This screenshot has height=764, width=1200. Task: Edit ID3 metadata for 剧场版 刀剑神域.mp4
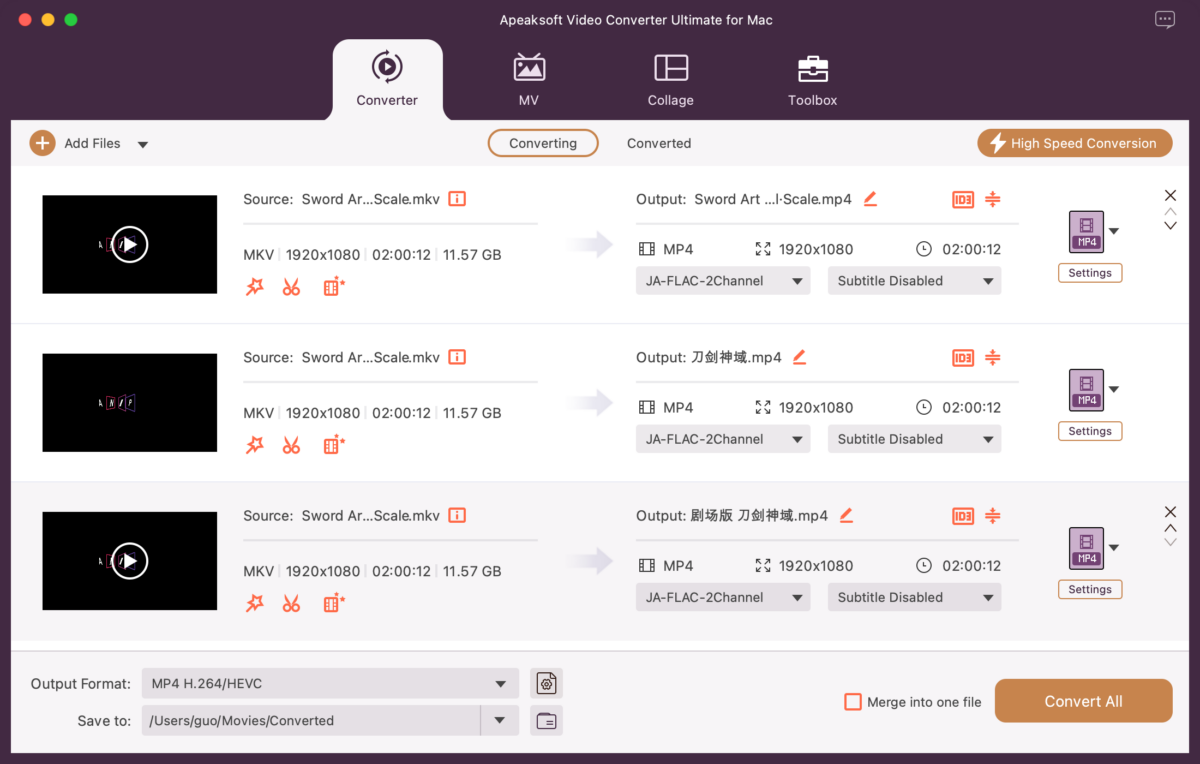click(x=962, y=516)
